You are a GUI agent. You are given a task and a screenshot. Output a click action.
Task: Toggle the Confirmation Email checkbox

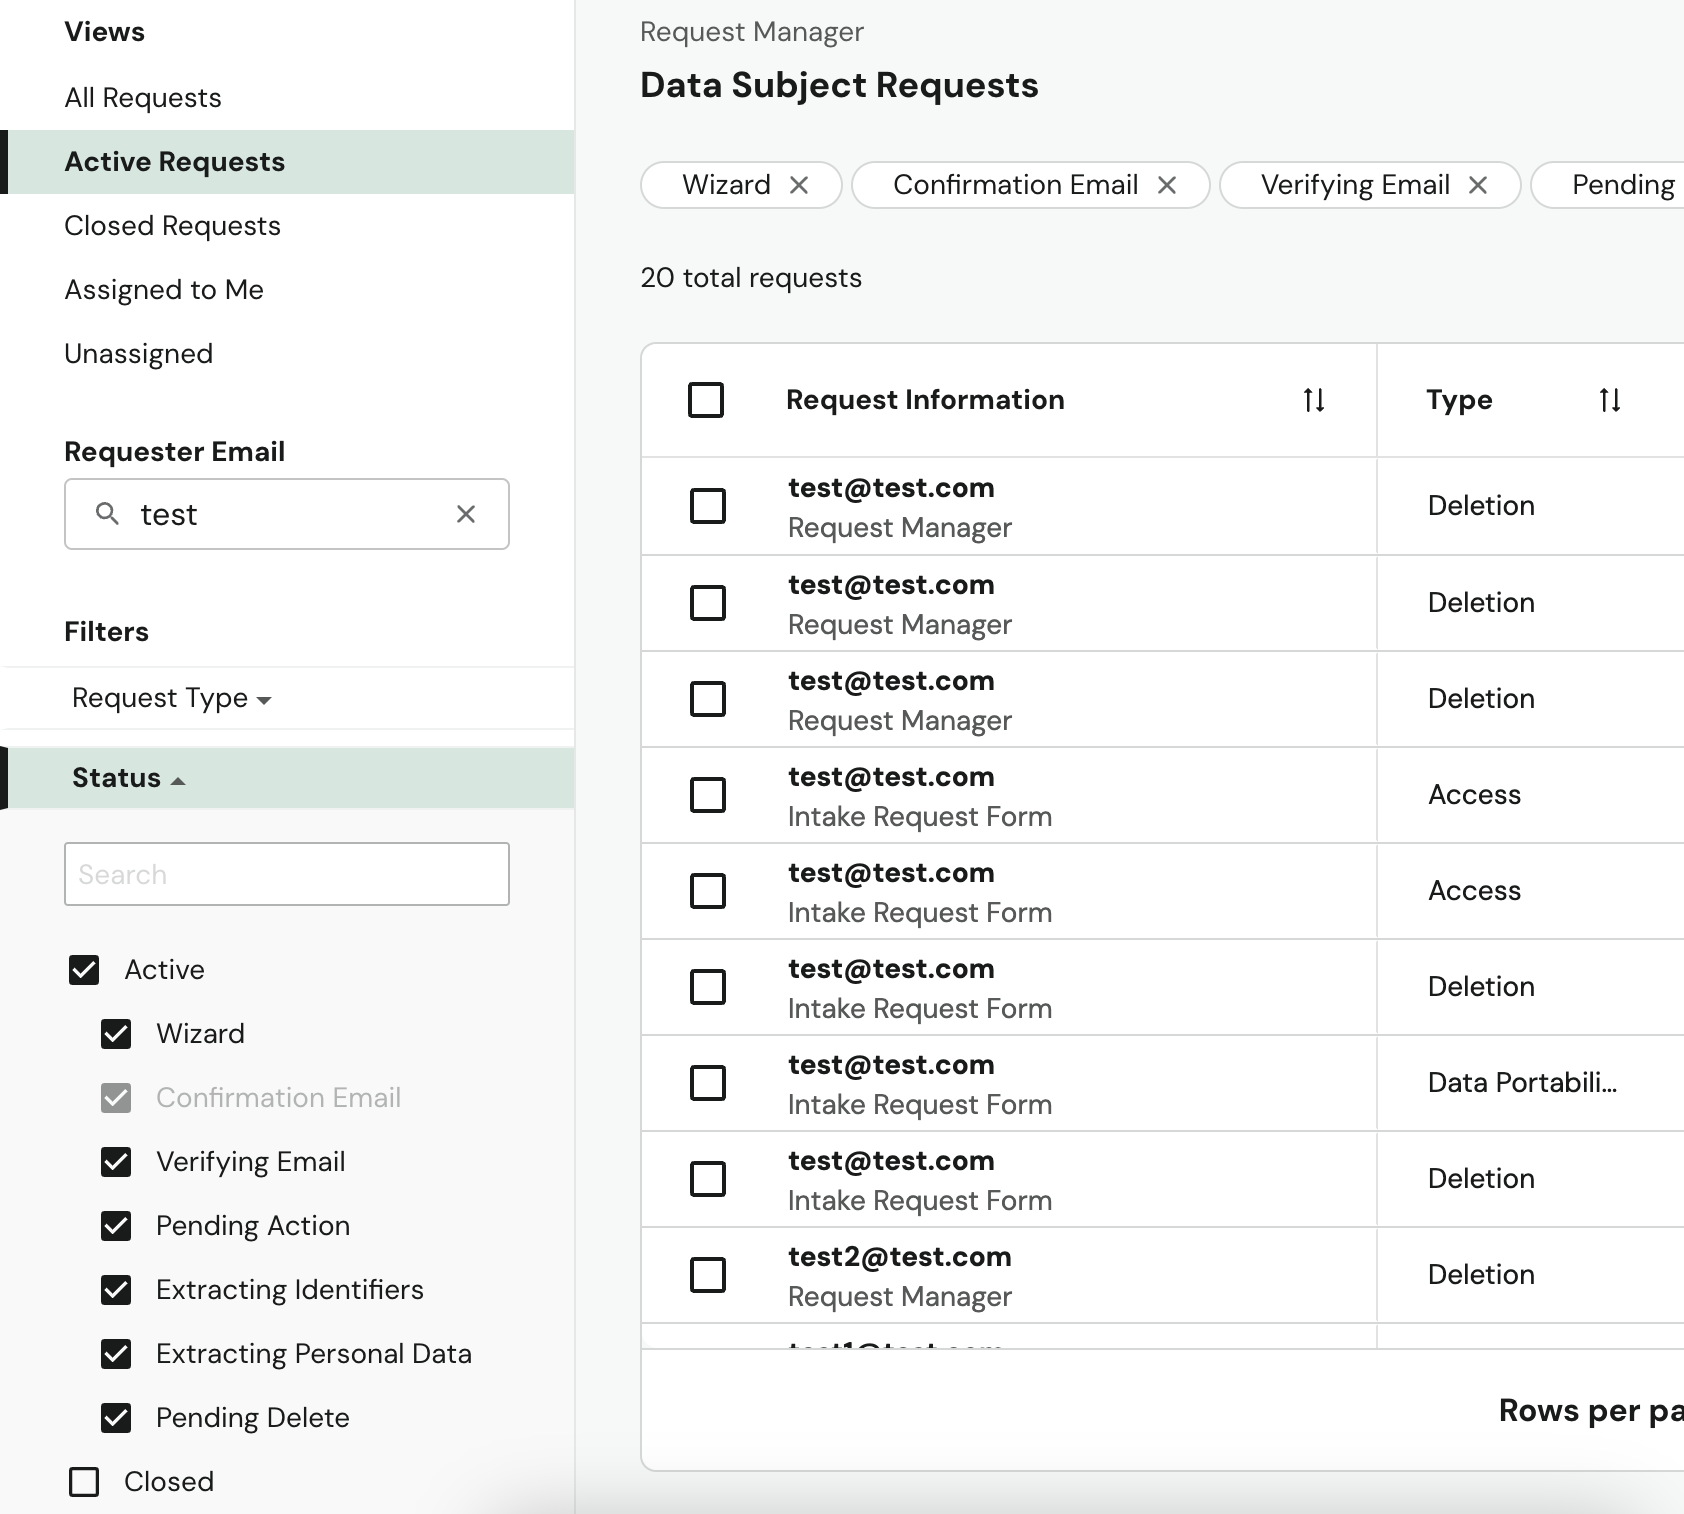pyautogui.click(x=116, y=1098)
